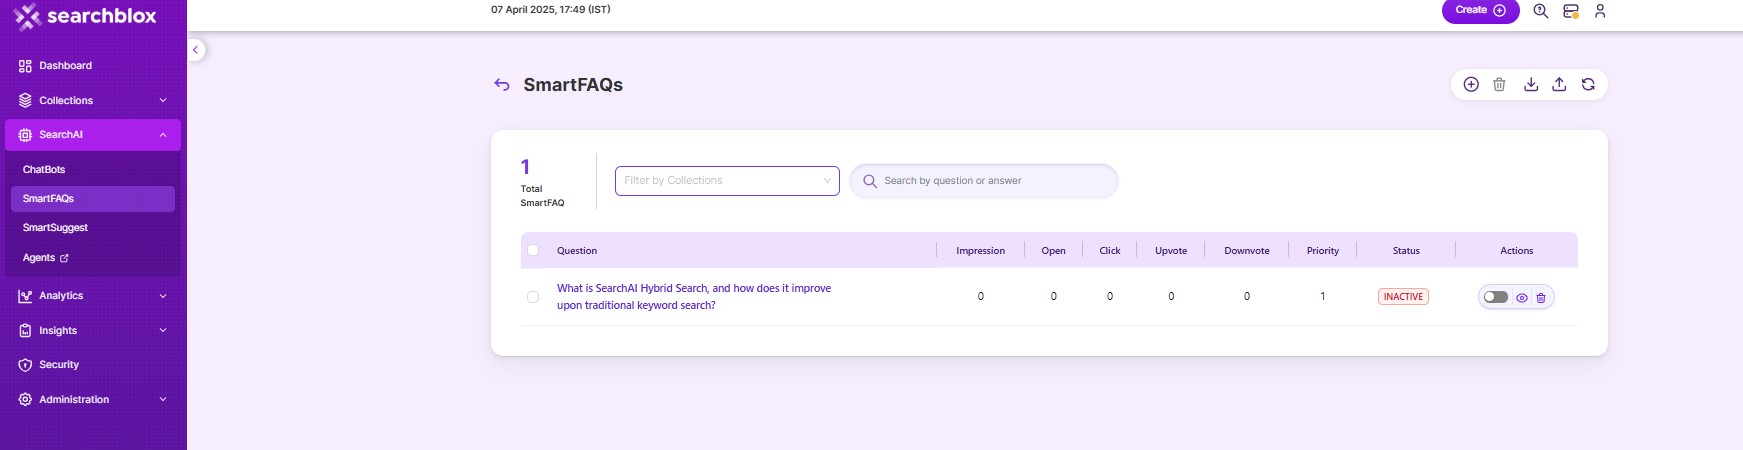Click the Open column header
The image size is (1743, 450).
pyautogui.click(x=1053, y=251)
